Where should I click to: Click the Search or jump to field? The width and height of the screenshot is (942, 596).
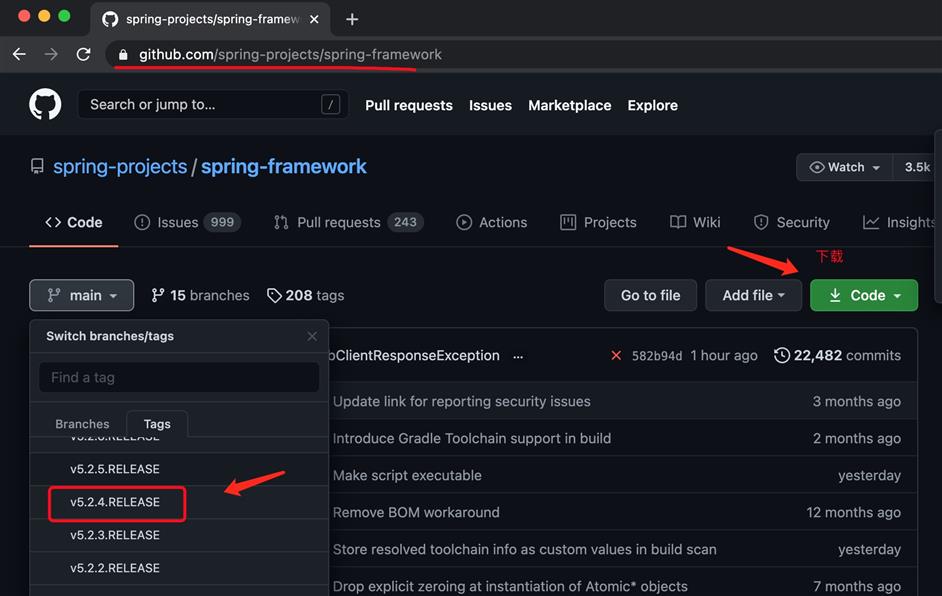[x=200, y=105]
